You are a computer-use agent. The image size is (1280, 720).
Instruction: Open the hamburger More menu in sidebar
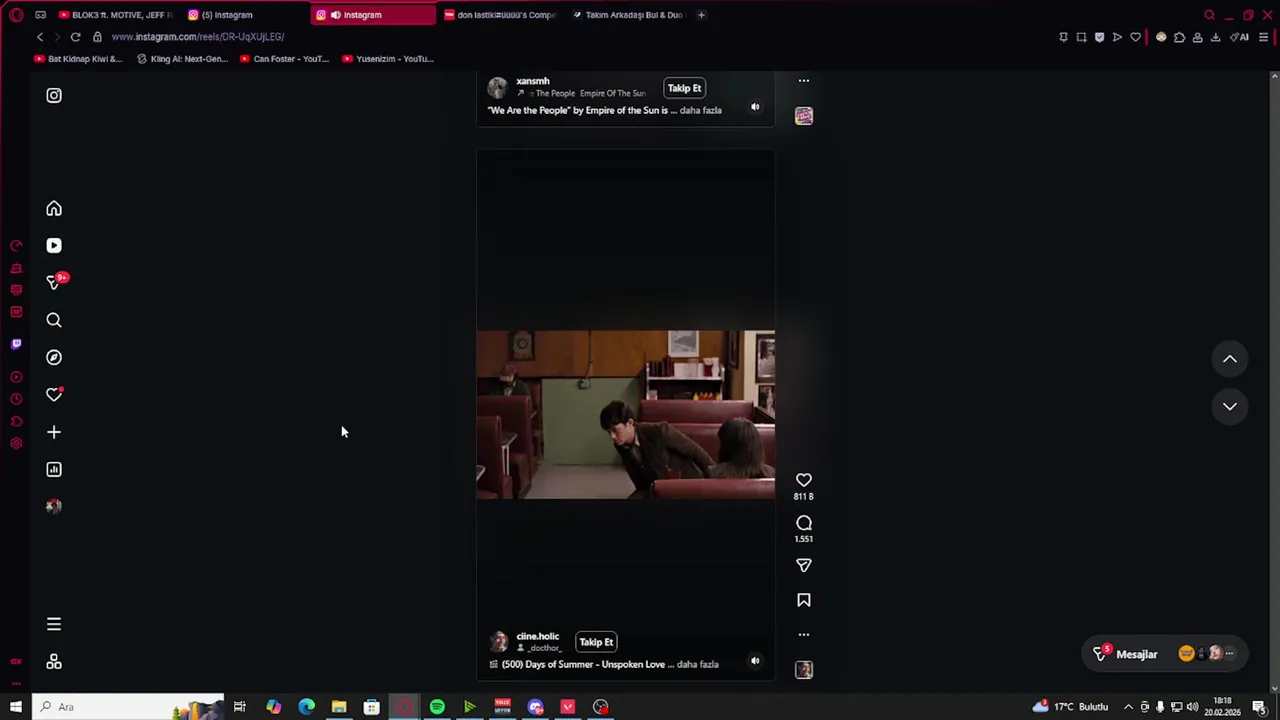point(54,625)
